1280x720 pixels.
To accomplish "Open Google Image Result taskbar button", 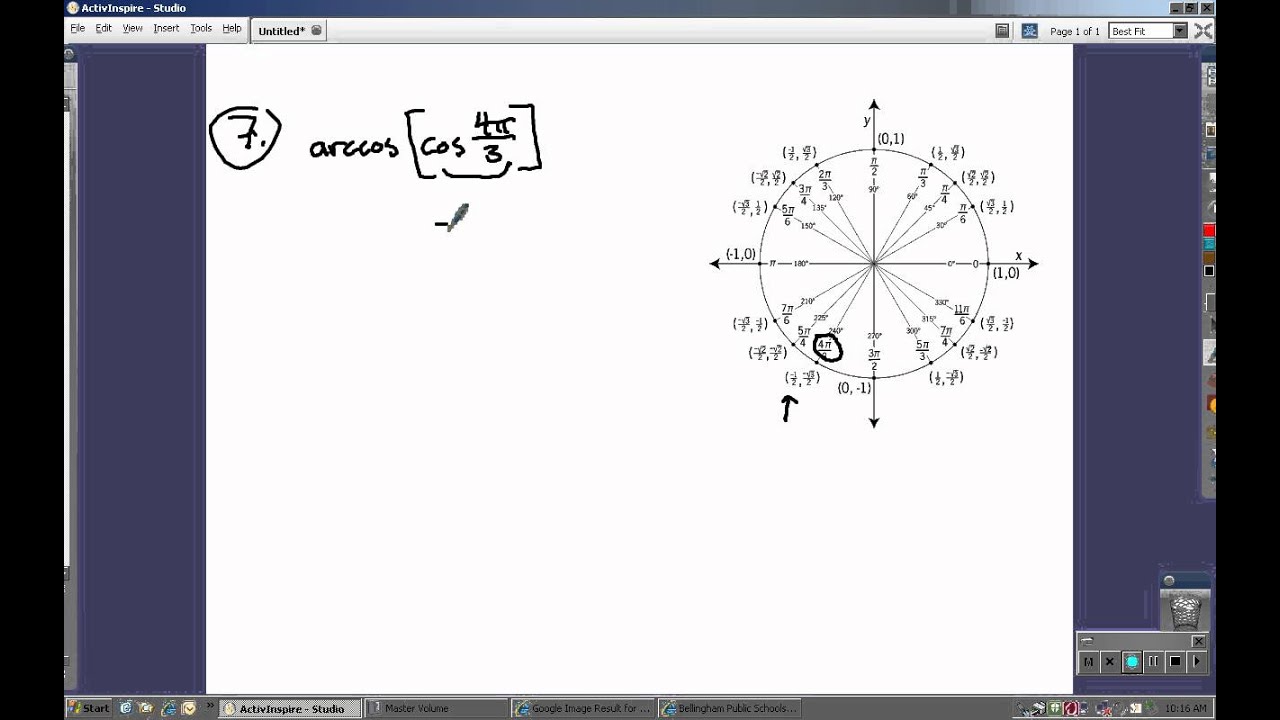I will pos(582,708).
